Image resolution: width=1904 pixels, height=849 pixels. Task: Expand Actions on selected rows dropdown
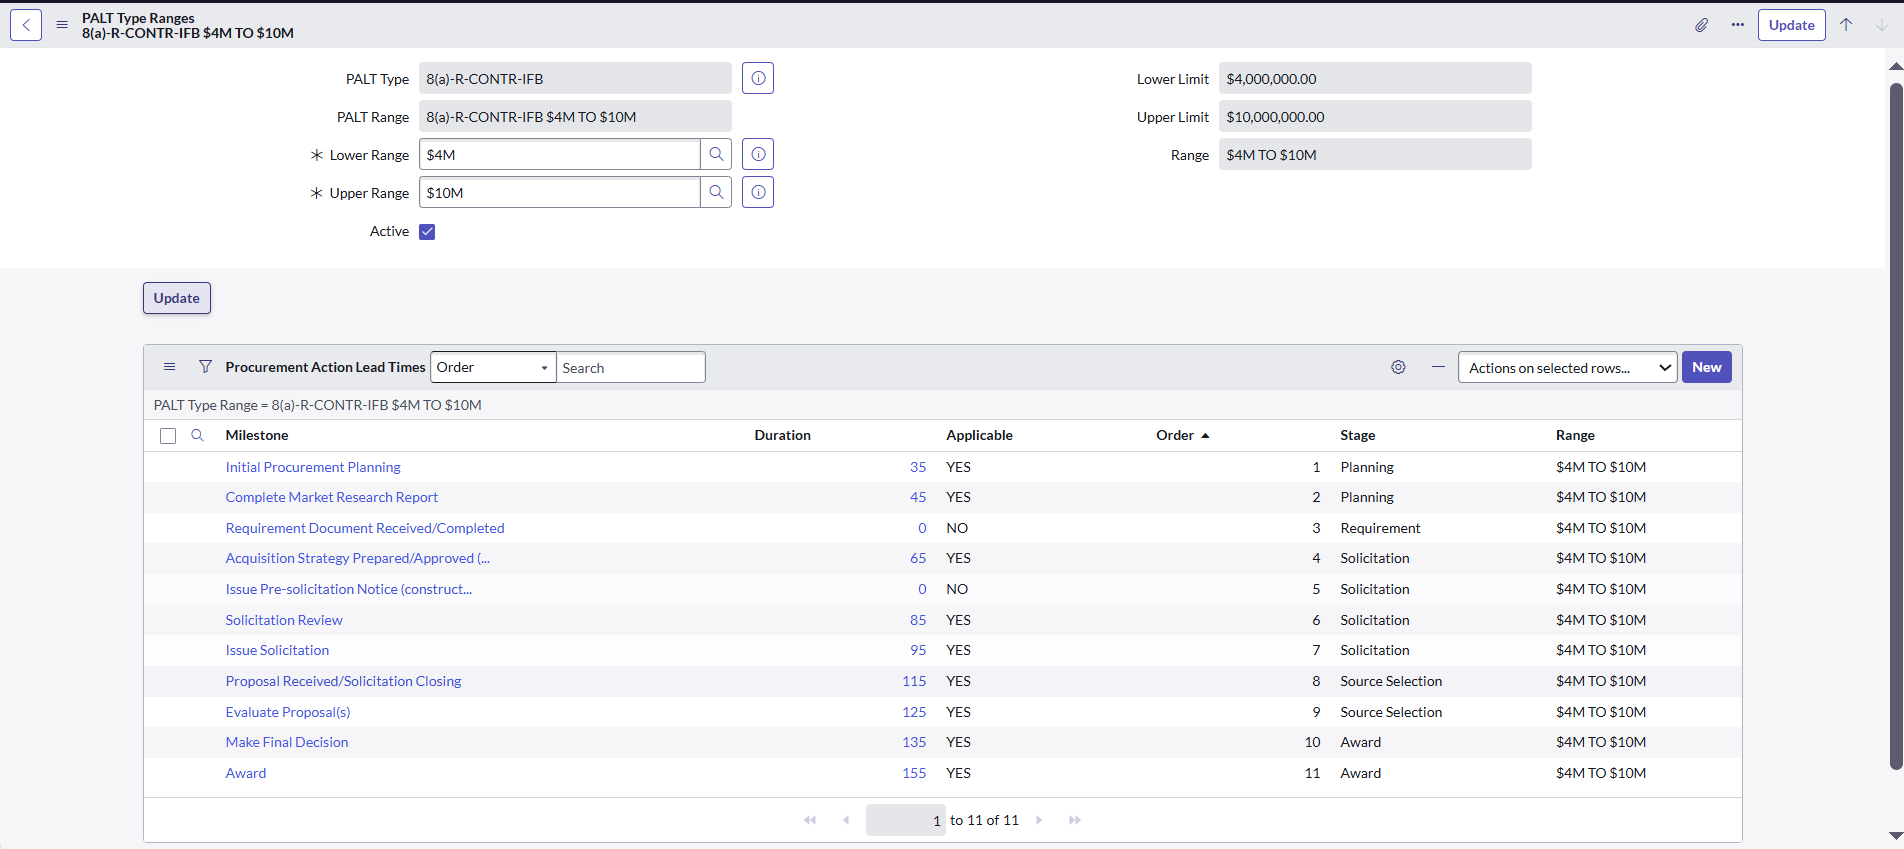[x=1567, y=368]
